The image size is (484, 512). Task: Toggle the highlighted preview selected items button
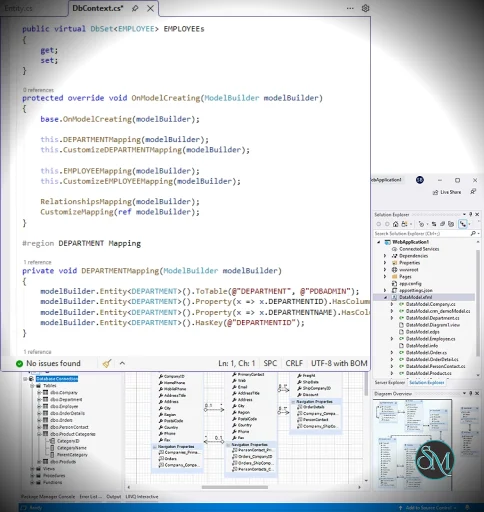tap(463, 224)
